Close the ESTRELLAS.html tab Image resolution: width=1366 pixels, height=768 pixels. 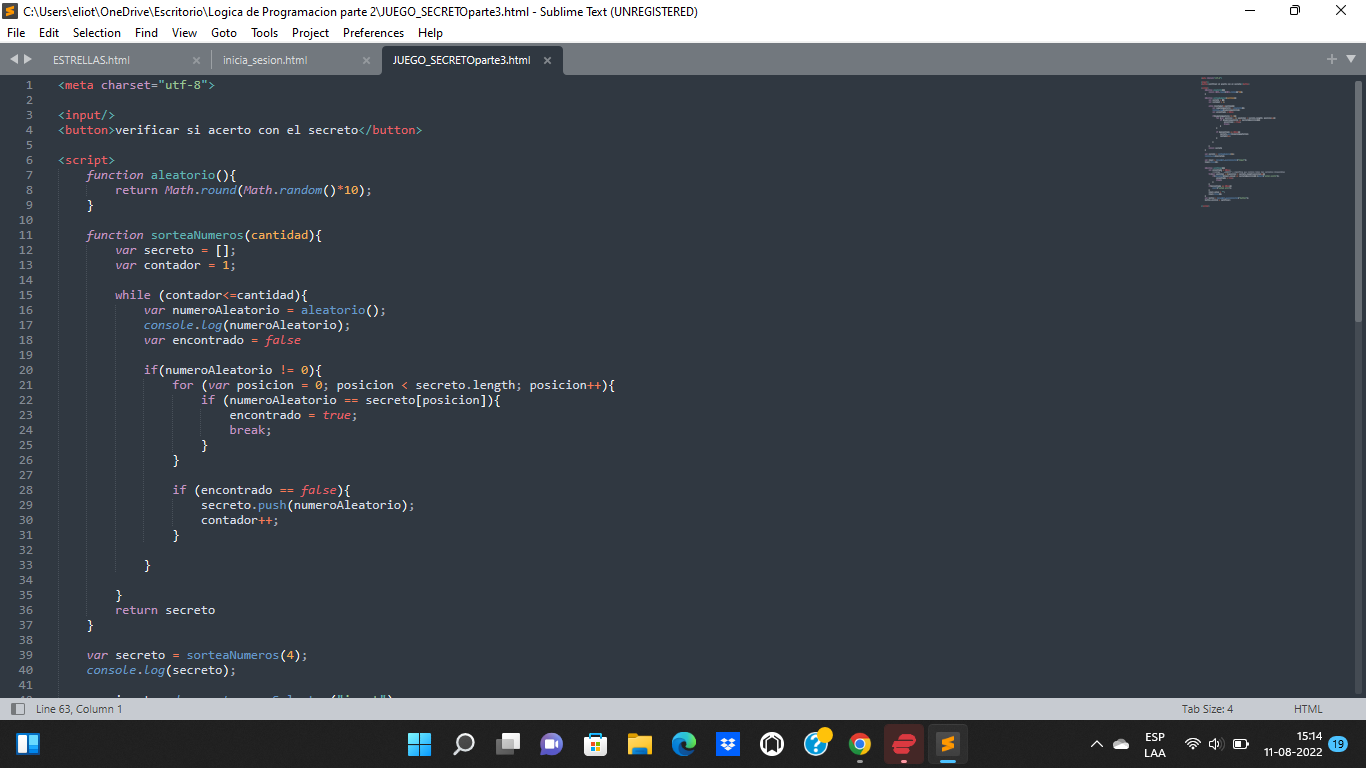click(196, 60)
